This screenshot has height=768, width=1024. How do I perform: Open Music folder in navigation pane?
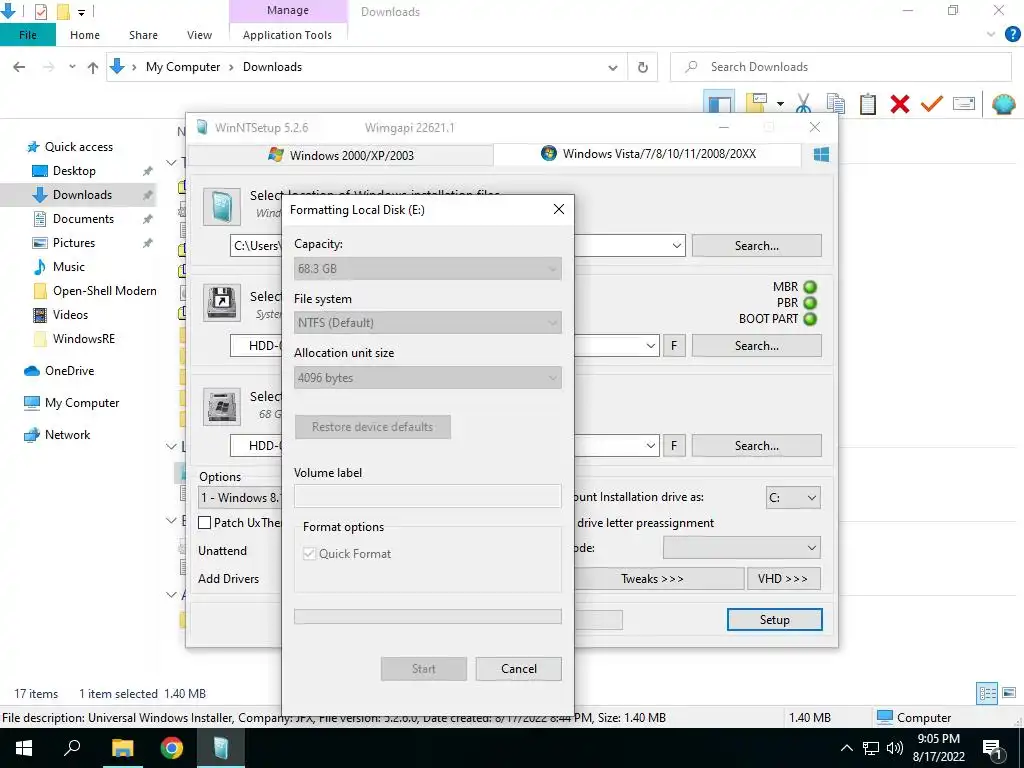tap(69, 266)
